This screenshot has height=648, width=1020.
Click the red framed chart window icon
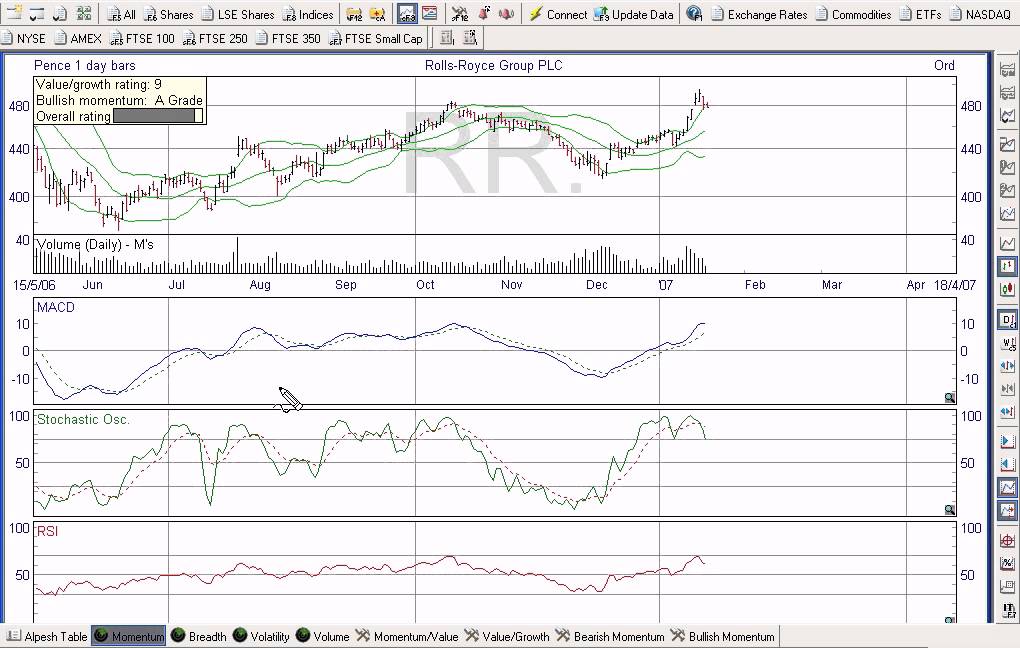click(x=429, y=14)
